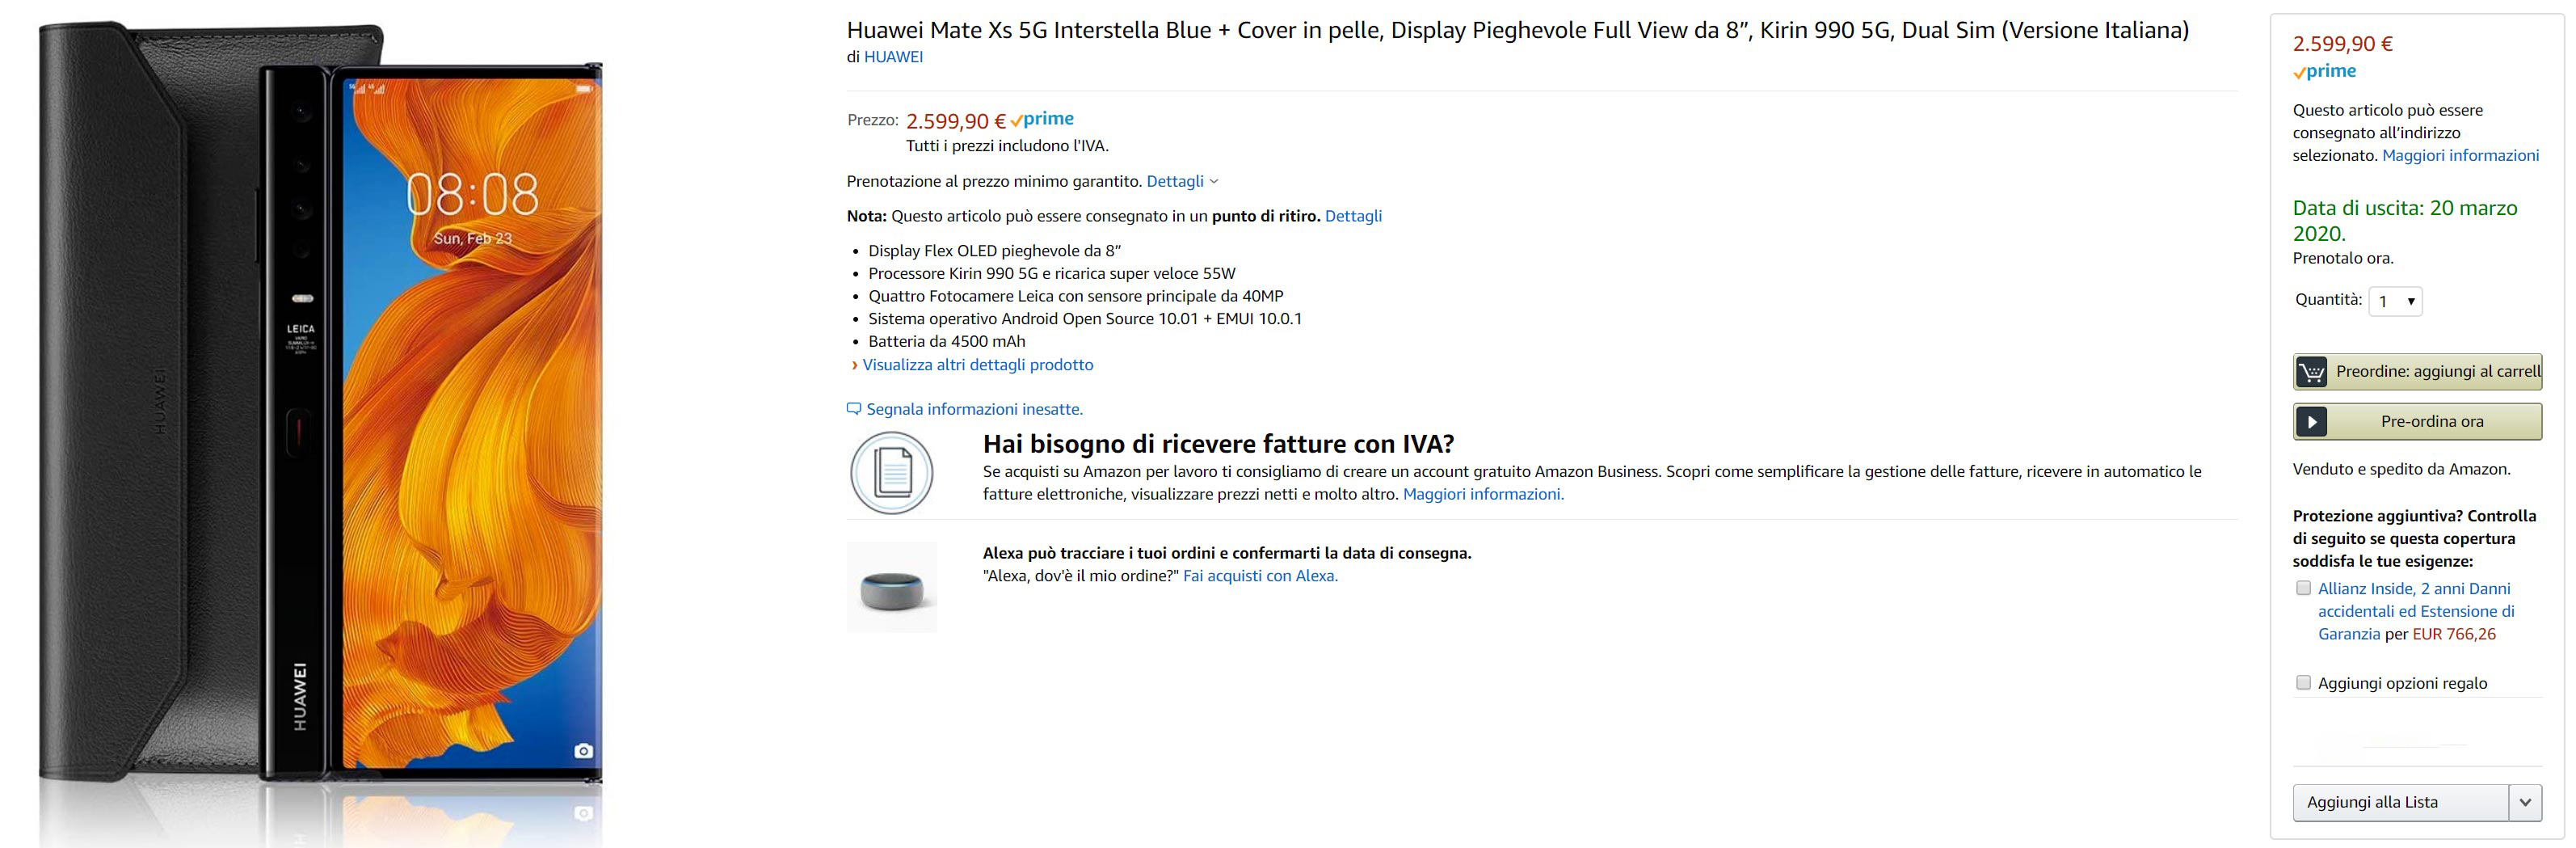Enable the Allianz Inside protection checkbox
Screen dimensions: 2576x848
pos(2304,588)
